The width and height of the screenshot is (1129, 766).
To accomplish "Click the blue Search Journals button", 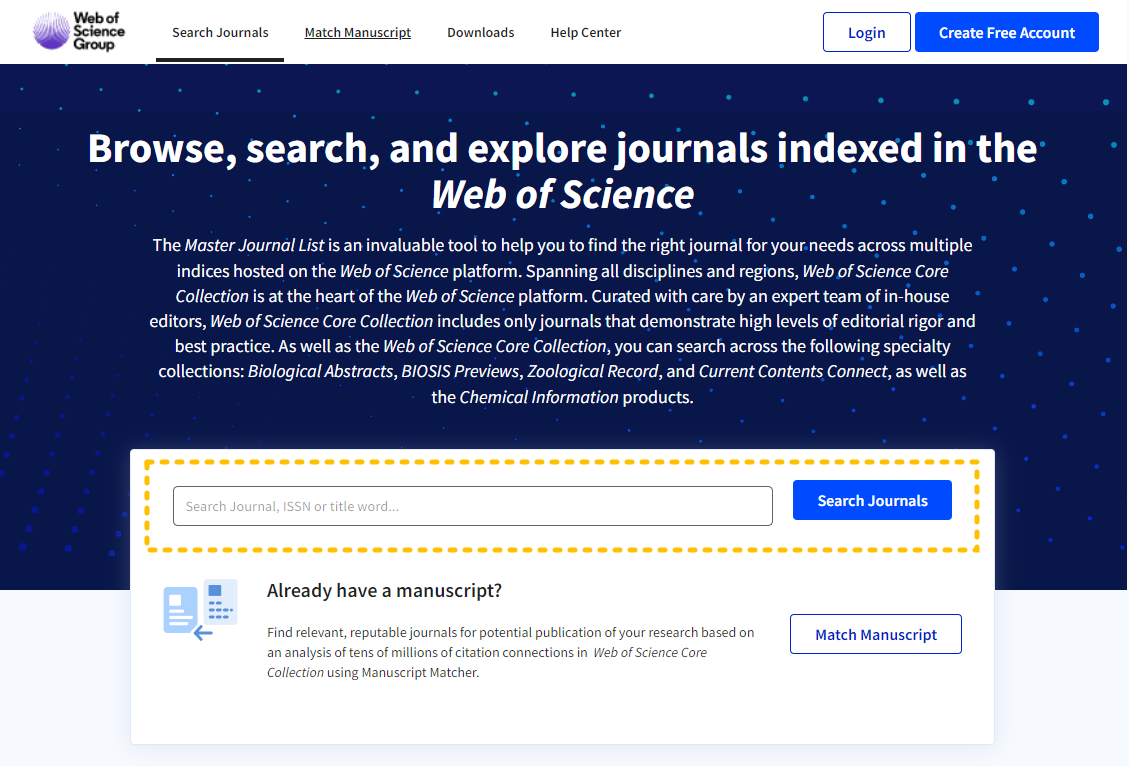I will click(872, 500).
